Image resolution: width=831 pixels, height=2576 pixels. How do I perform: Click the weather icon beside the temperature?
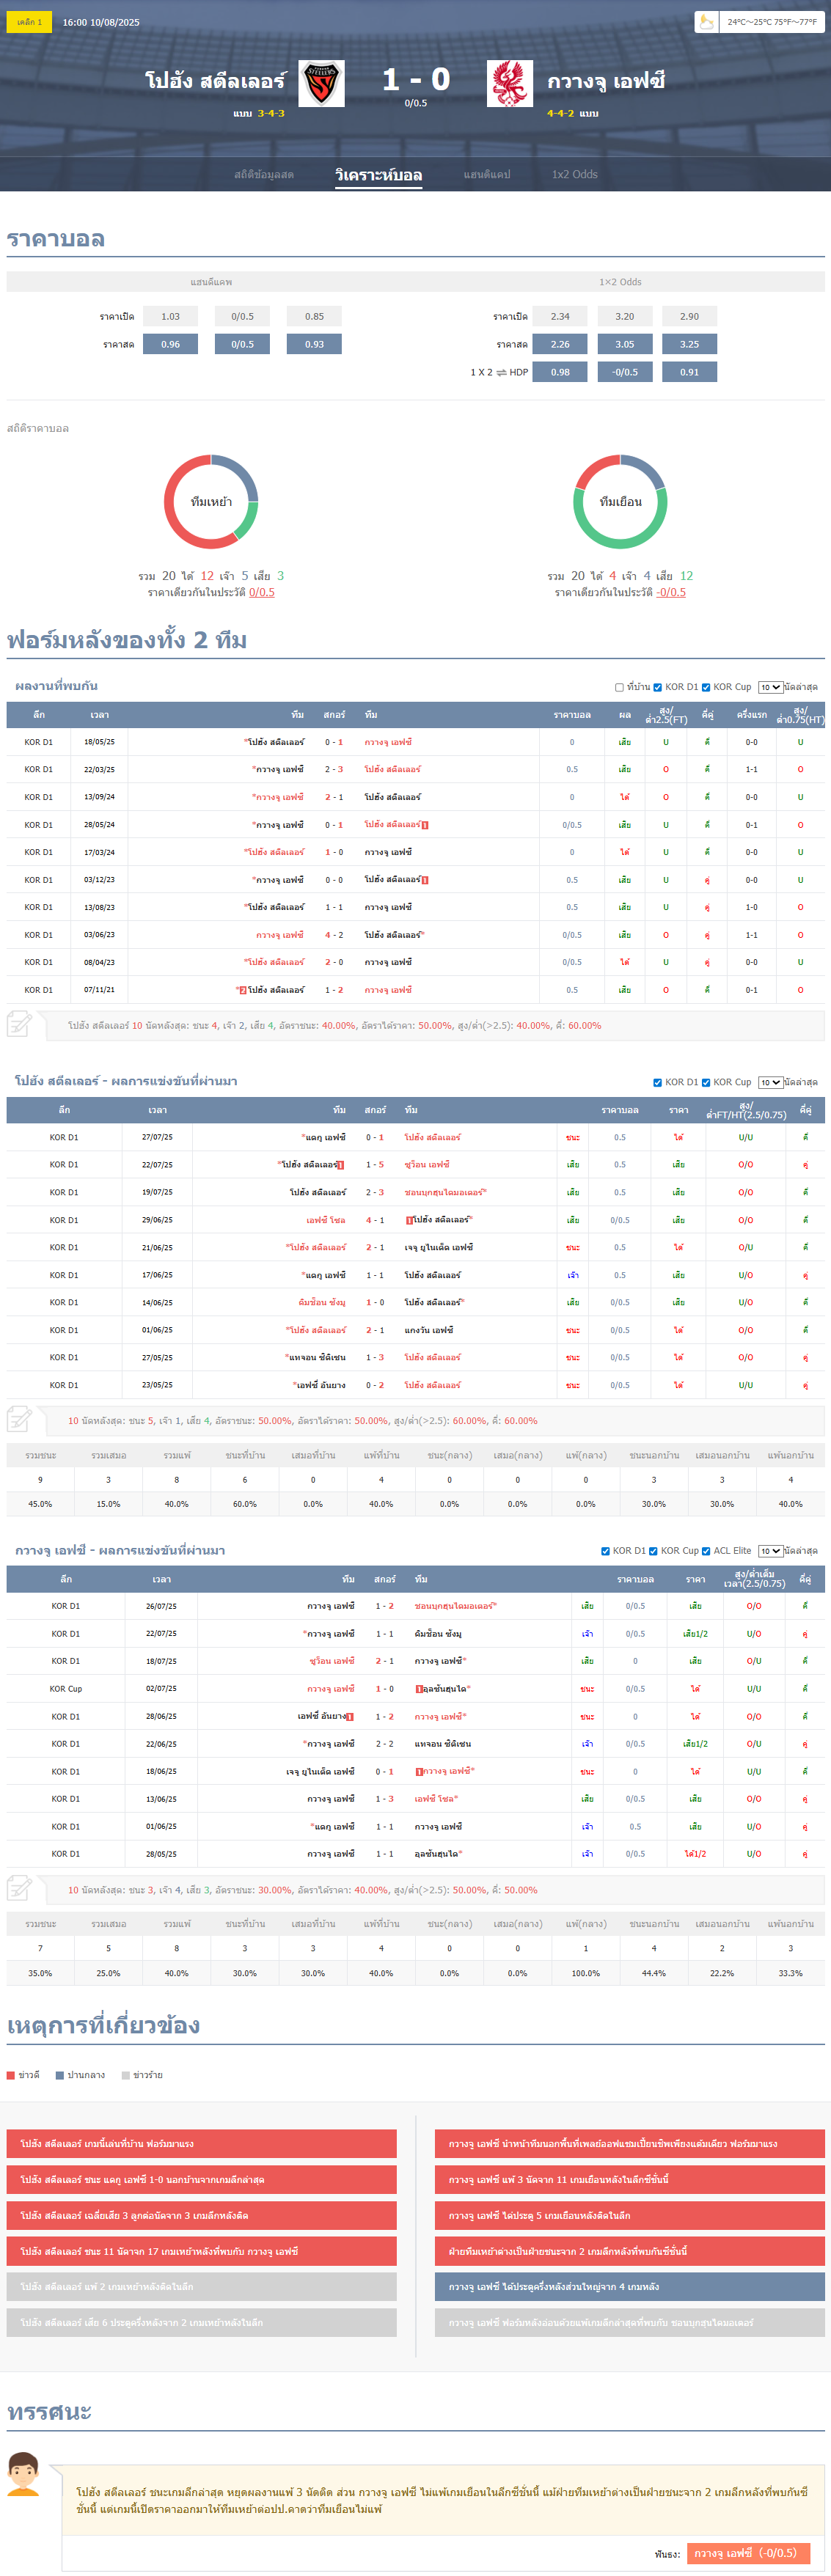pos(707,22)
